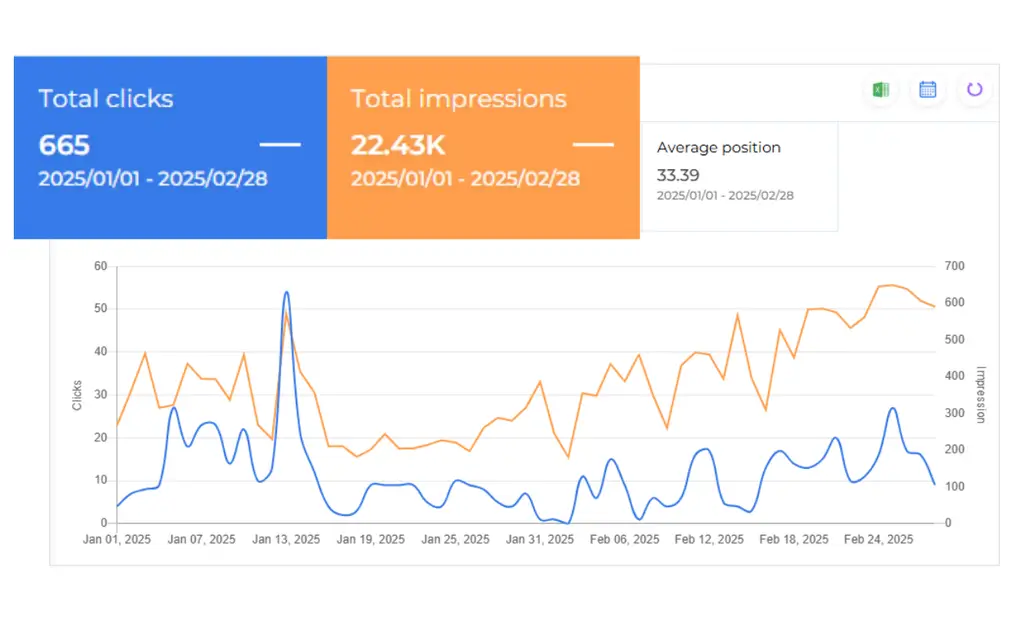The height and width of the screenshot is (621, 1014).
Task: Click the 665 total clicks value
Action: tap(63, 144)
